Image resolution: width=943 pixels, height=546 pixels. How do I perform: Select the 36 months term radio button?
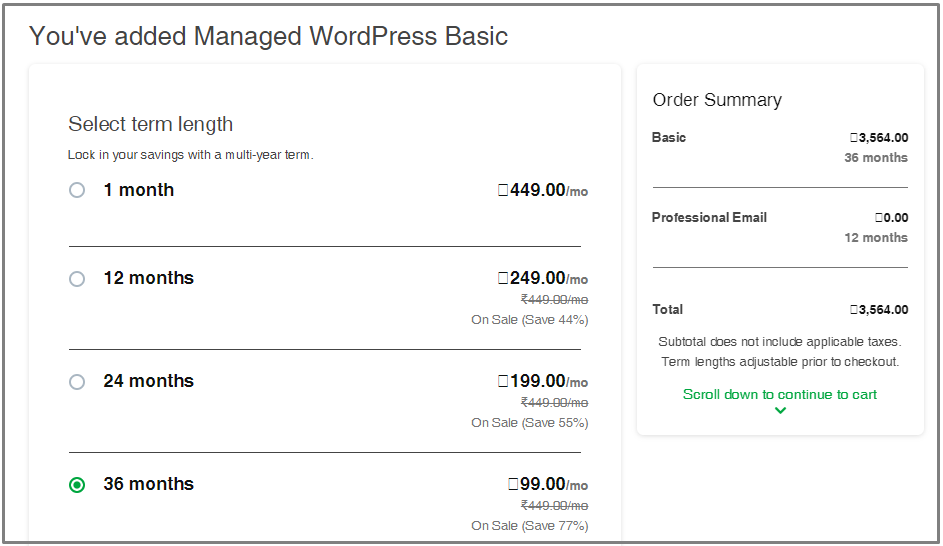tap(77, 485)
